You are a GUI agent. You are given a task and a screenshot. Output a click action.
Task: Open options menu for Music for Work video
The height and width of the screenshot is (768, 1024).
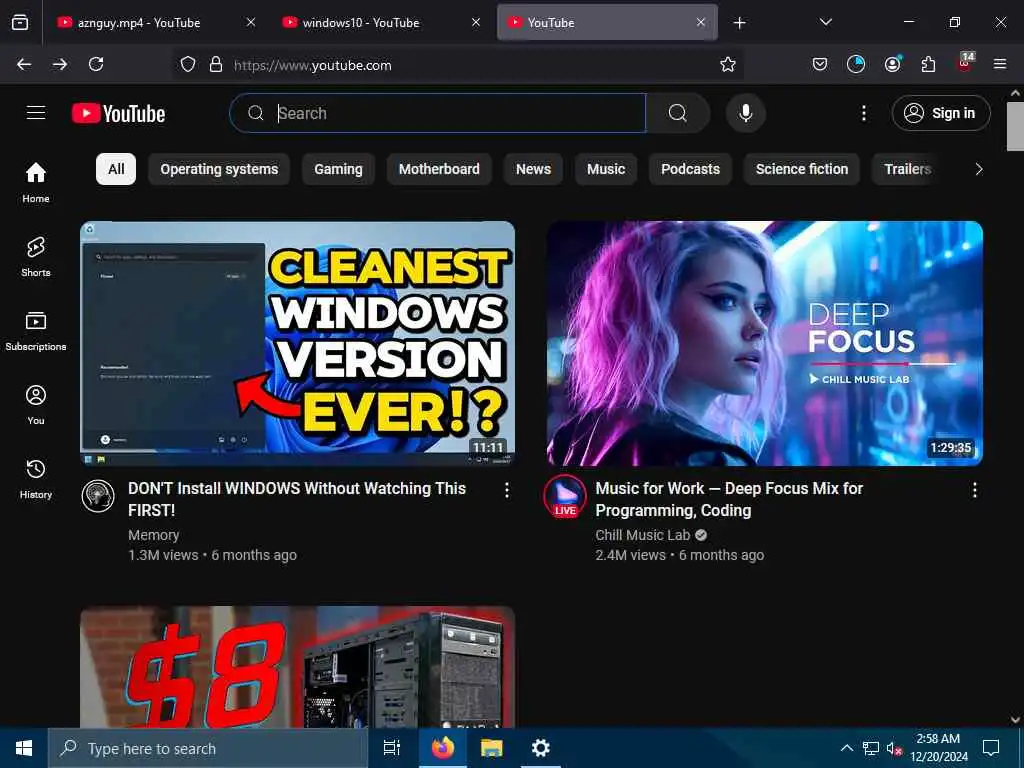coord(974,490)
